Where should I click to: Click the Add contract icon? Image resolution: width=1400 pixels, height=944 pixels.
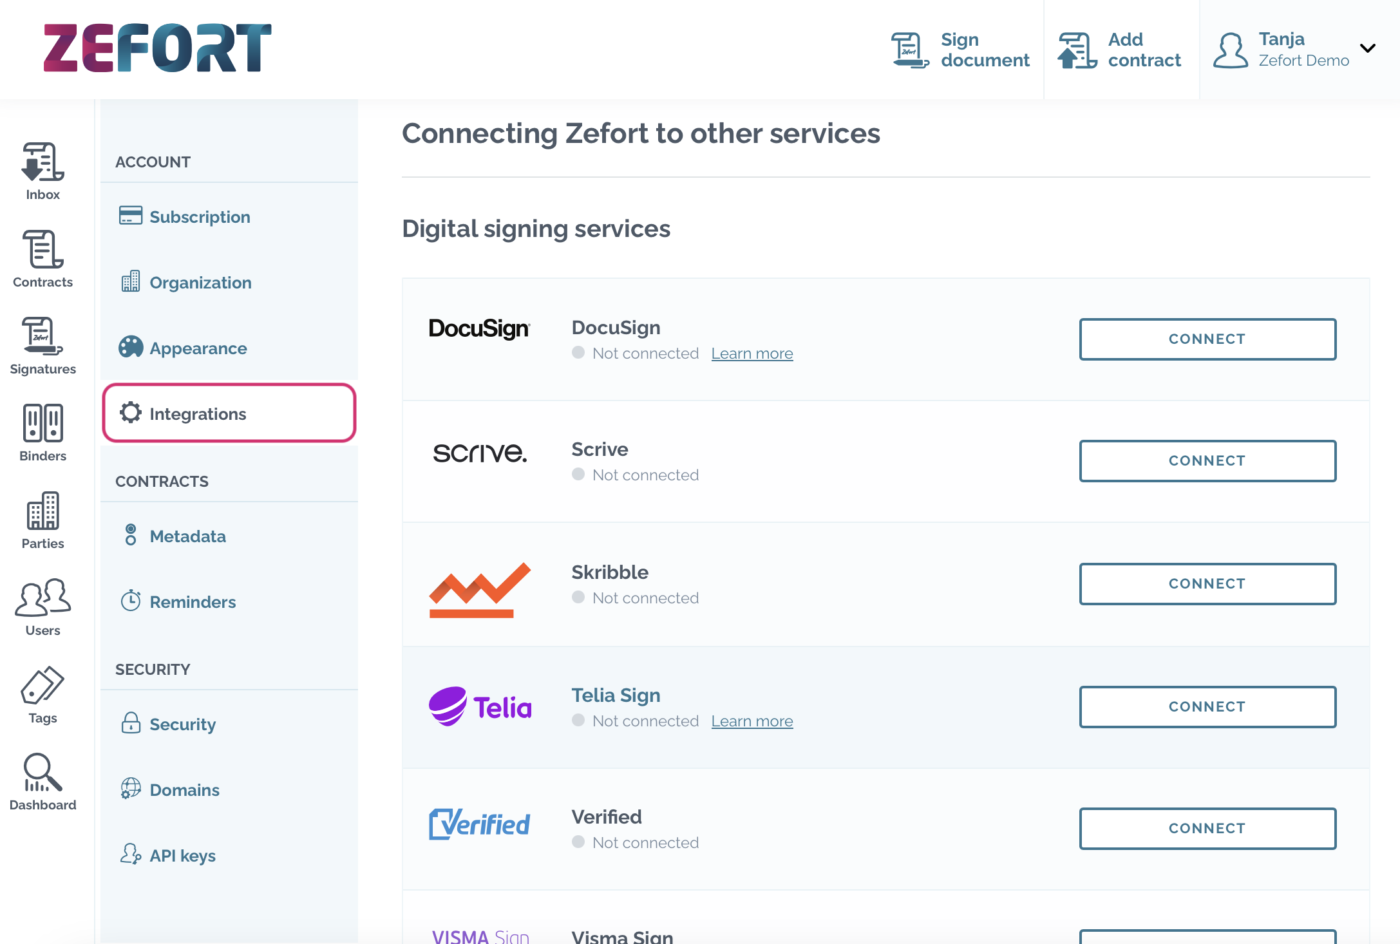pos(1075,48)
